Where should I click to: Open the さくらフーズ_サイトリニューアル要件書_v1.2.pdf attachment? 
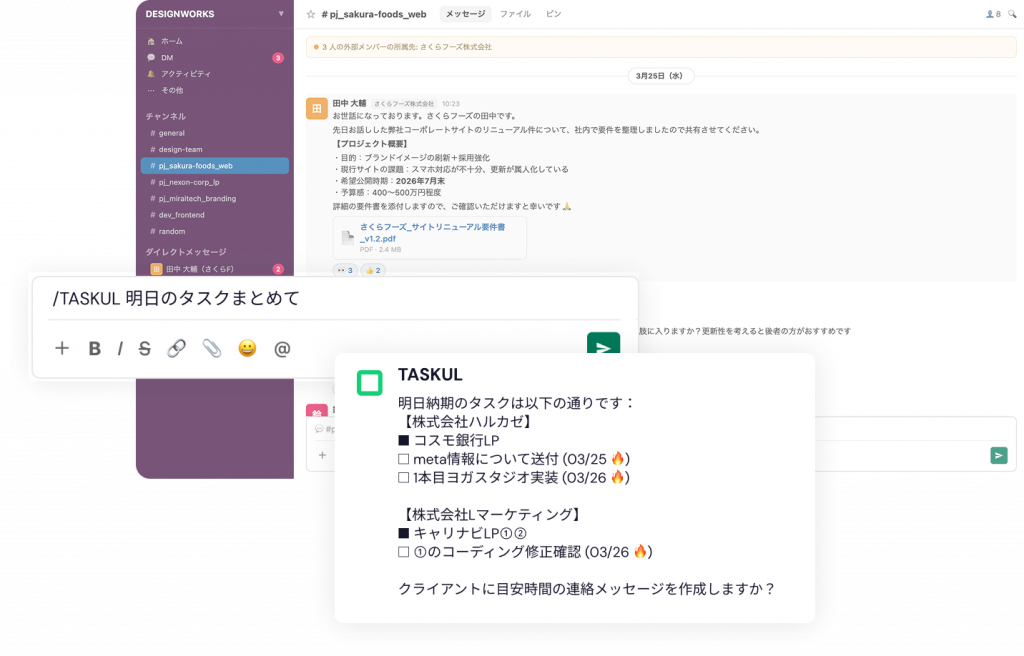[430, 238]
